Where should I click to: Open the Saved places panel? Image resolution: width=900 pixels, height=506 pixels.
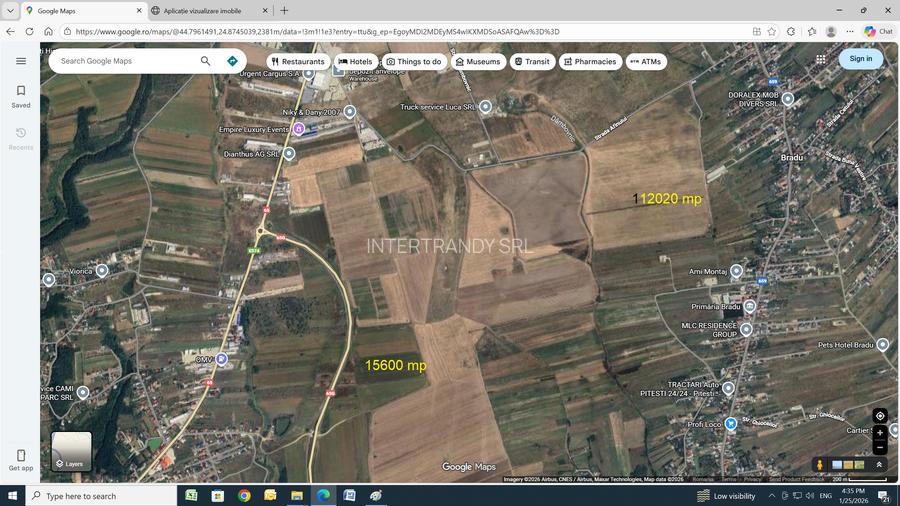pos(21,97)
